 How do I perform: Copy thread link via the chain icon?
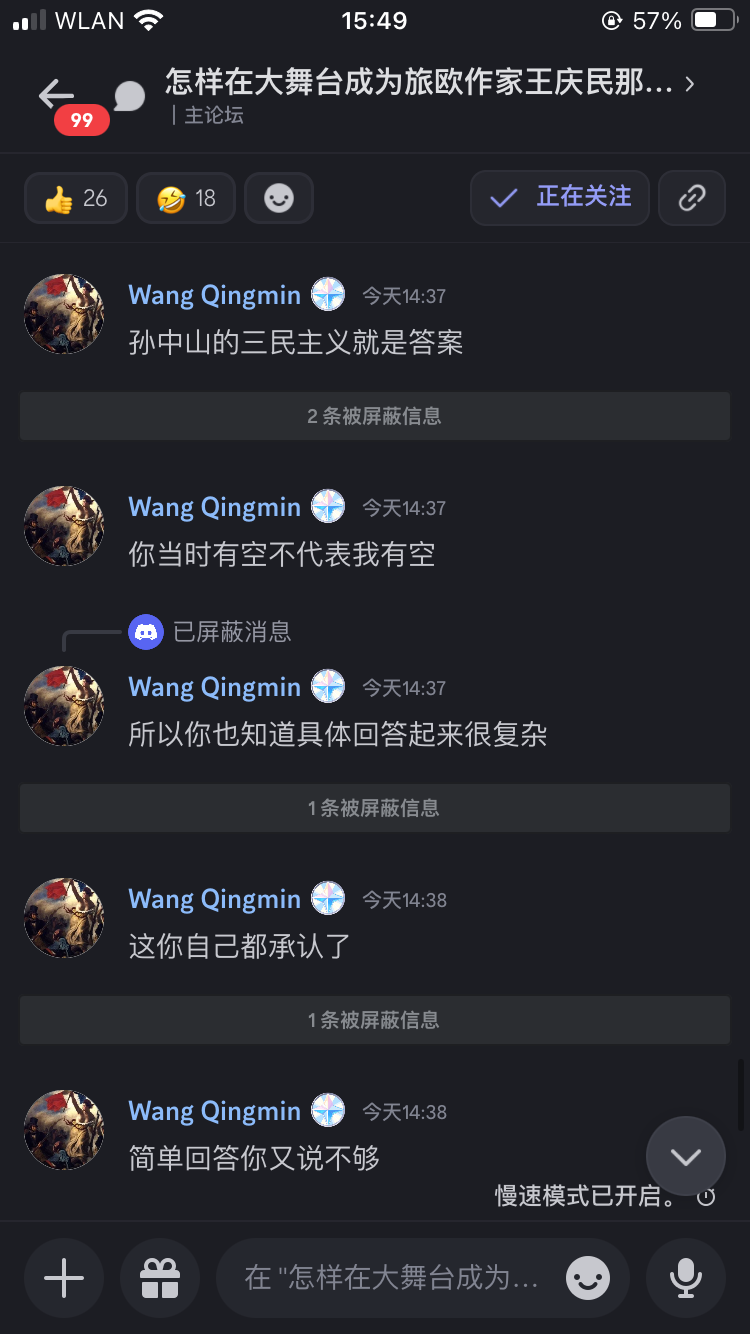coord(692,197)
